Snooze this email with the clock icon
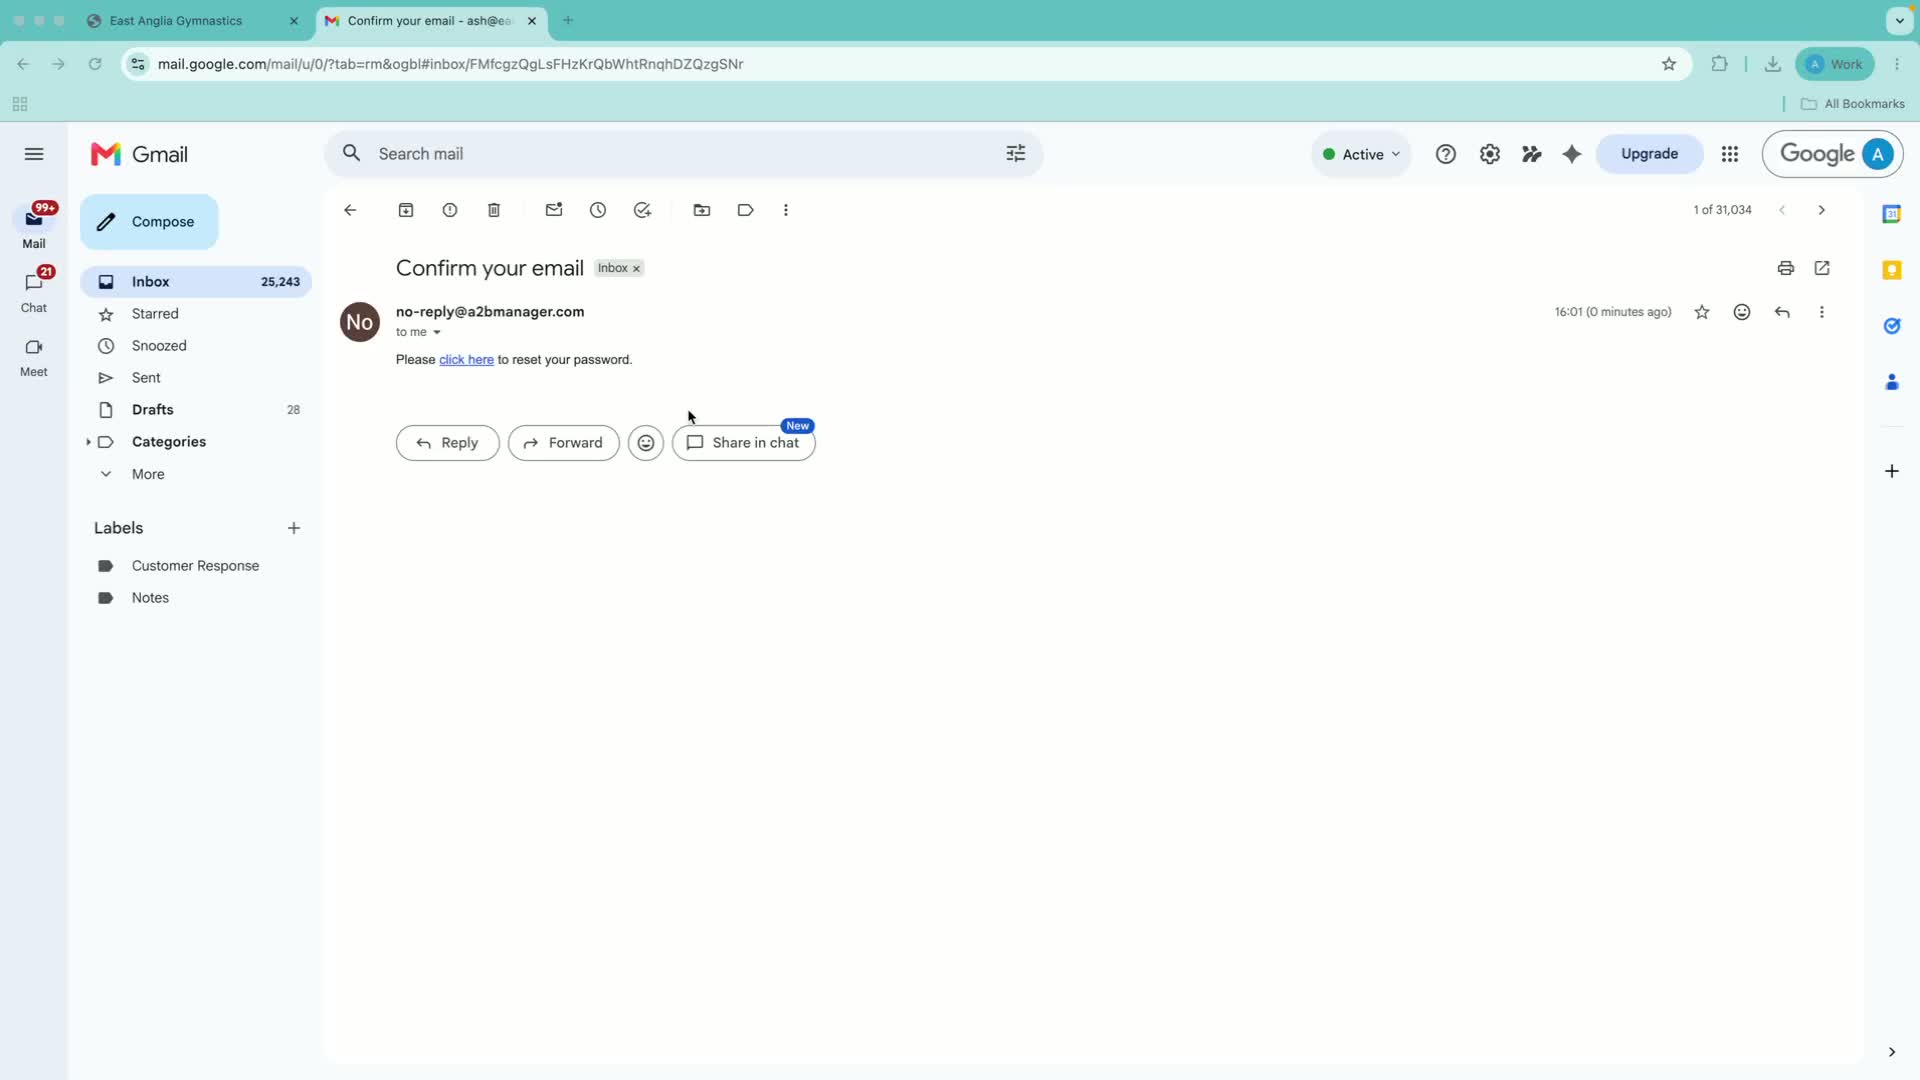Viewport: 1920px width, 1080px height. click(x=598, y=210)
